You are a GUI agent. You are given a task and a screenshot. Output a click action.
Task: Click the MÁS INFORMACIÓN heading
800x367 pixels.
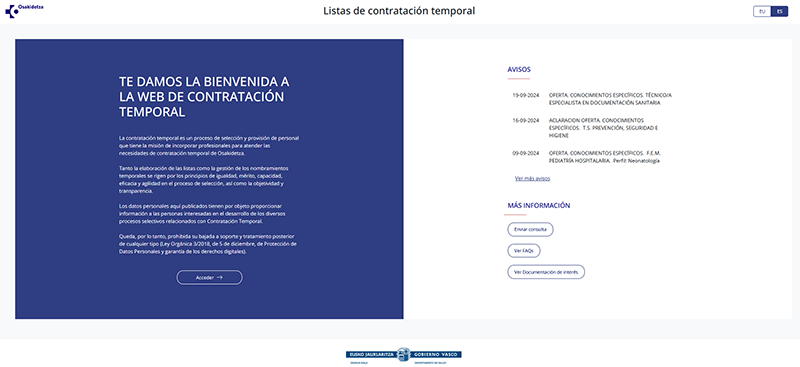(x=539, y=206)
